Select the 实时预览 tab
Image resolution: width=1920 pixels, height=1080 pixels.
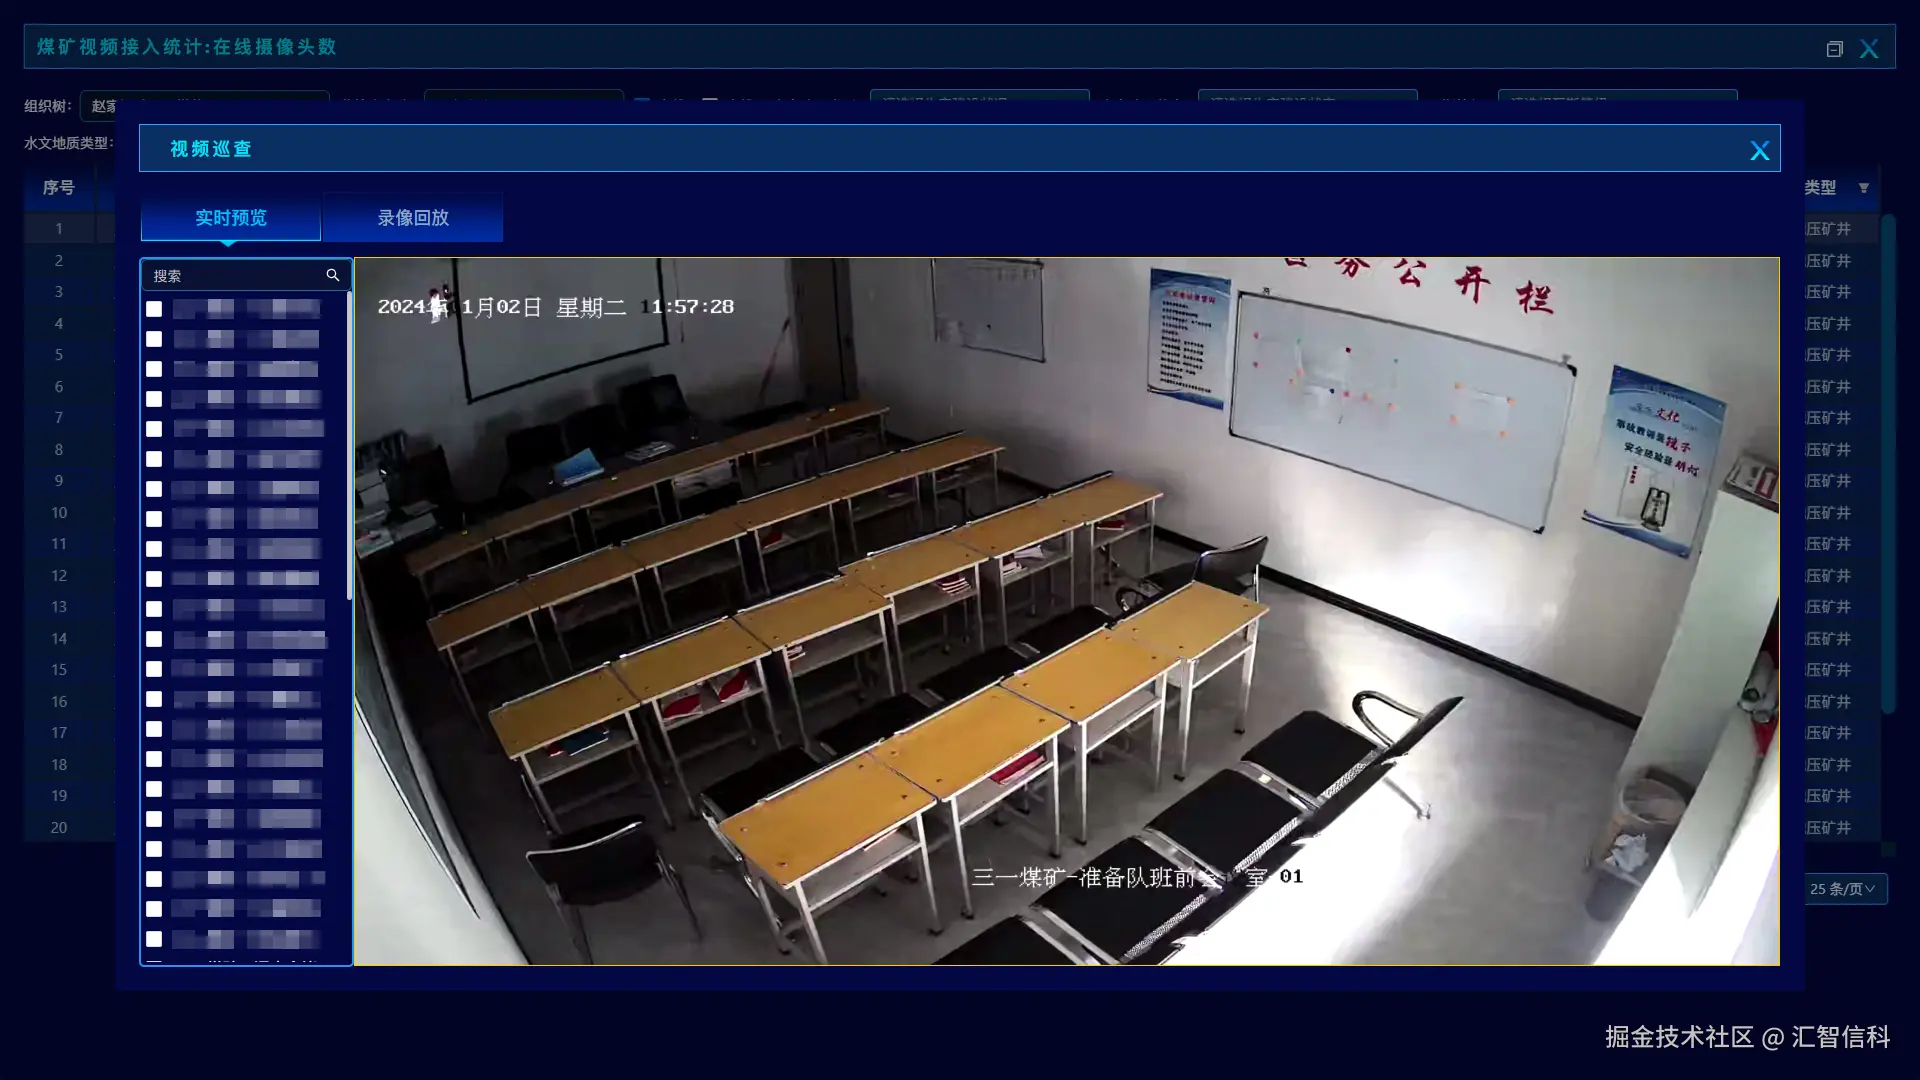tap(231, 218)
